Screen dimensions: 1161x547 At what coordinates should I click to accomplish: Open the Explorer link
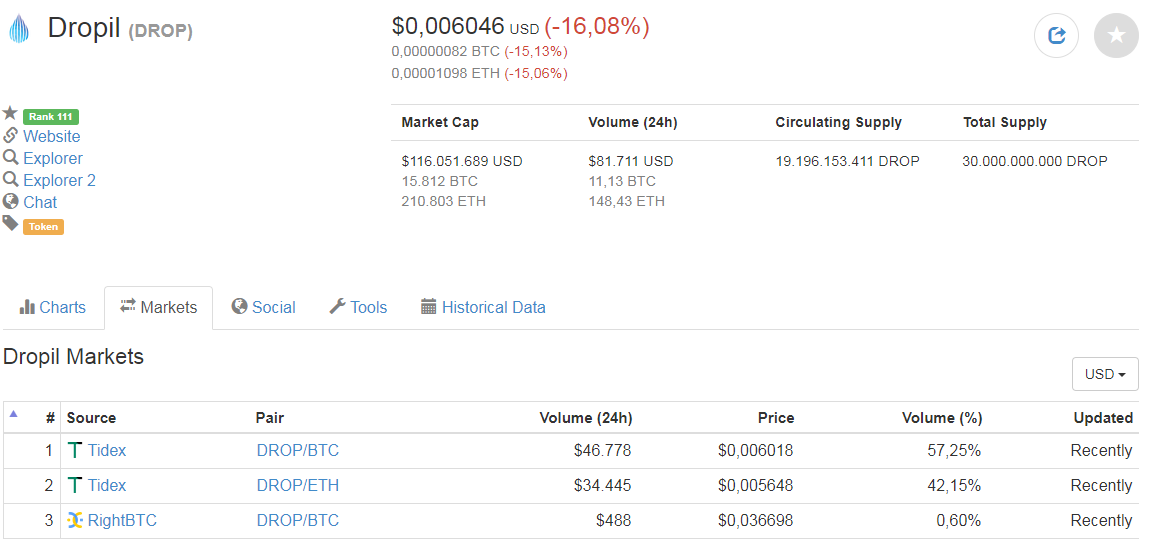pos(53,158)
